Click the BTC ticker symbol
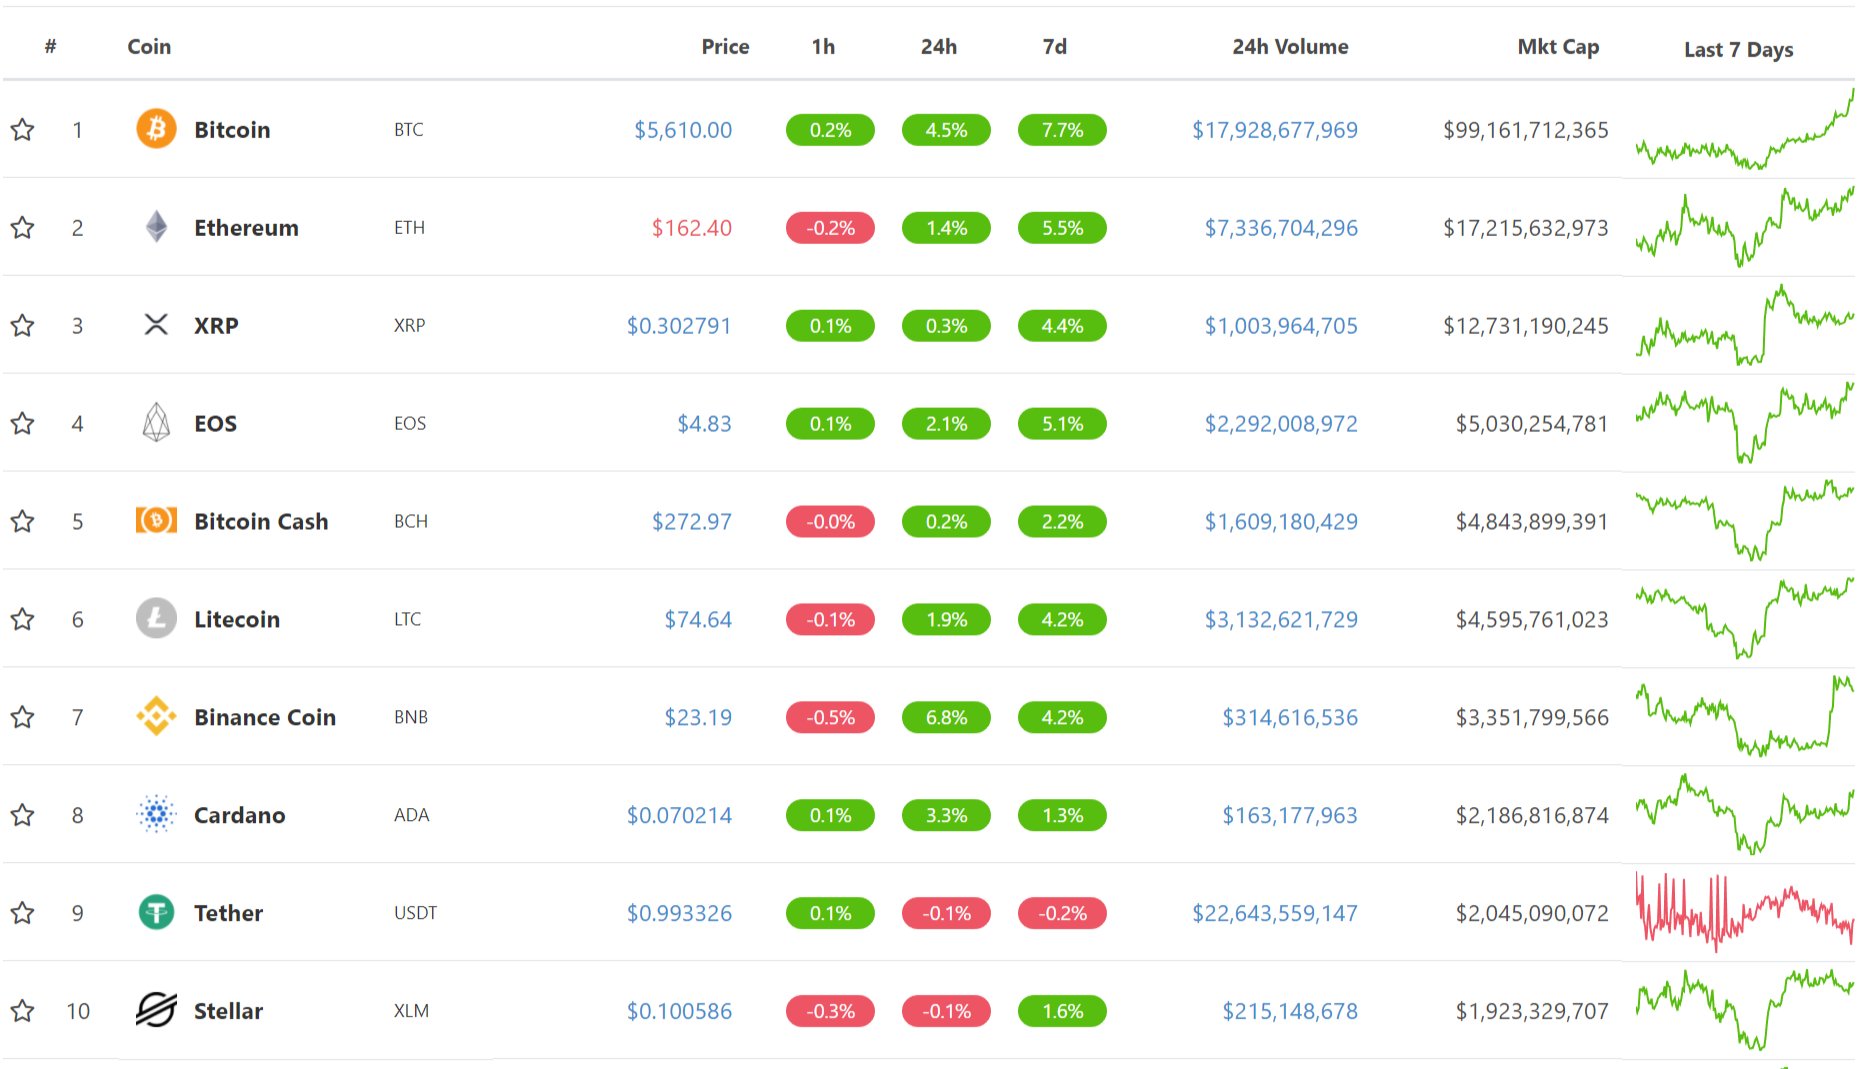Screen dimensions: 1870x1069 click(x=409, y=129)
